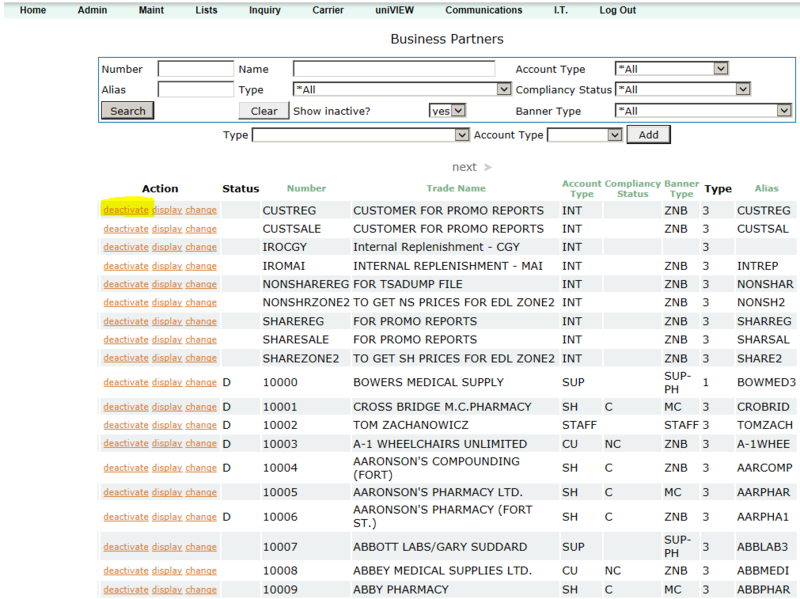Image resolution: width=800 pixels, height=599 pixels.
Task: Open the Inquiry menu
Action: [x=265, y=10]
